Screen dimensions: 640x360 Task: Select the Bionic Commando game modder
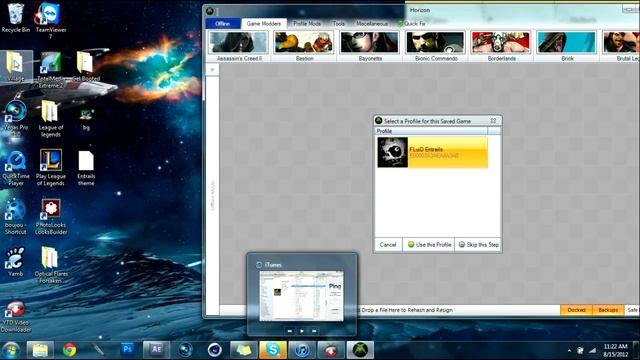(436, 46)
